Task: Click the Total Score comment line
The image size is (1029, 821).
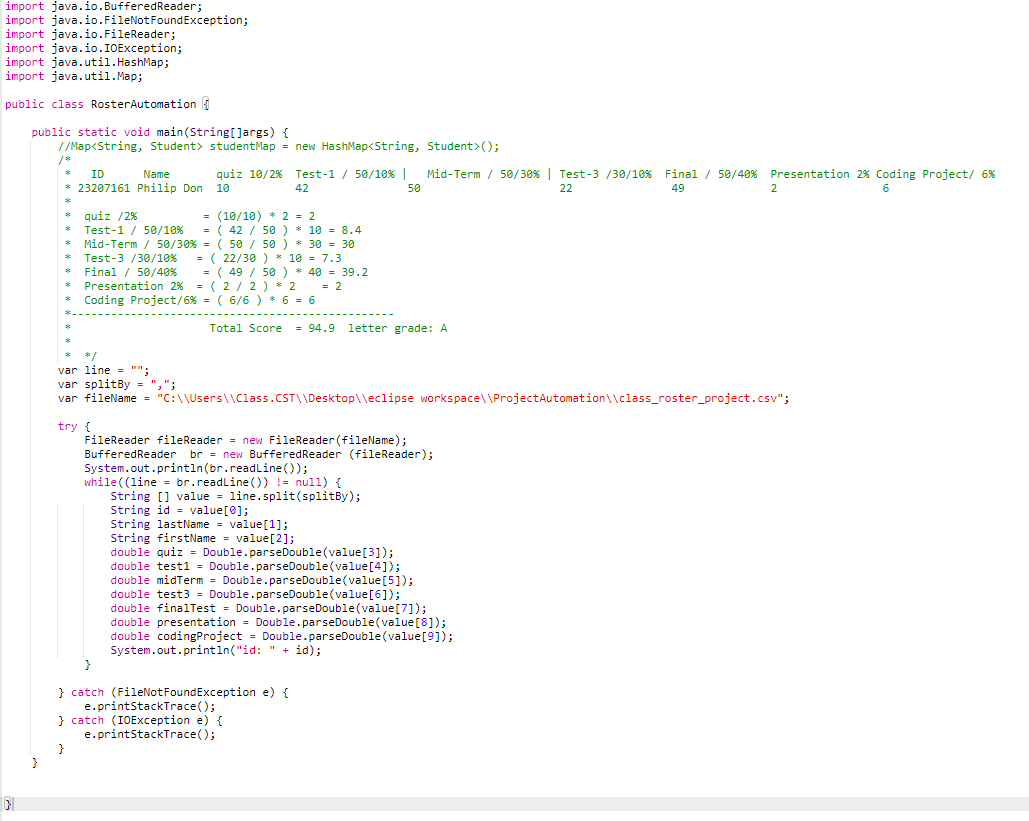Action: tap(245, 327)
